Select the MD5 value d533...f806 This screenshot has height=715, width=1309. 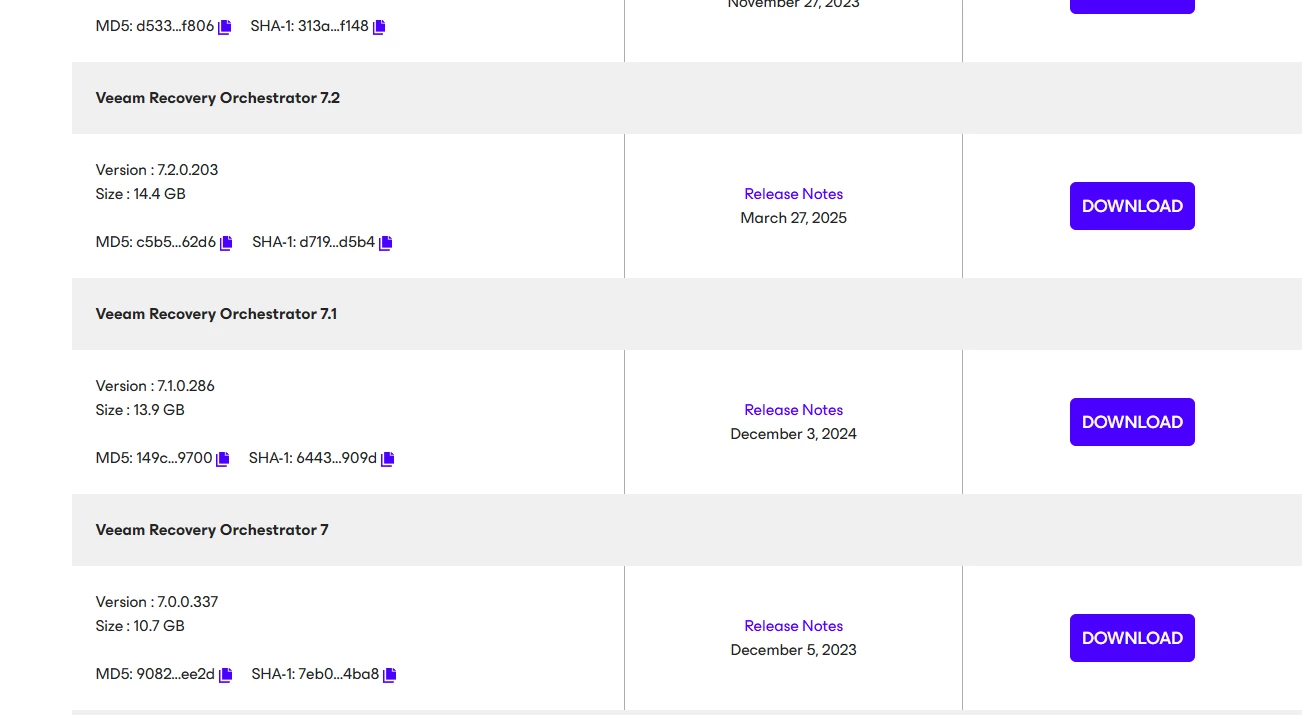[175, 26]
